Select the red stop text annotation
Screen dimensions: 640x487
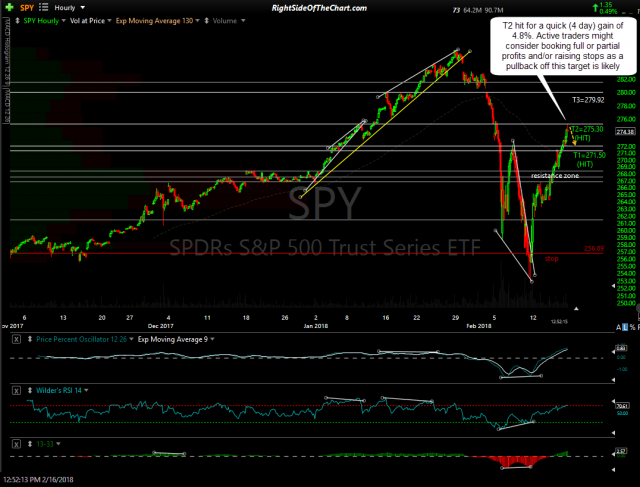click(x=551, y=259)
